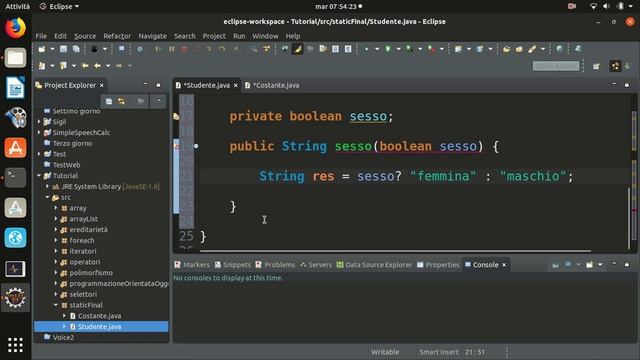Open the Eclipse application menu in top bar
The image size is (640, 360).
click(60, 7)
